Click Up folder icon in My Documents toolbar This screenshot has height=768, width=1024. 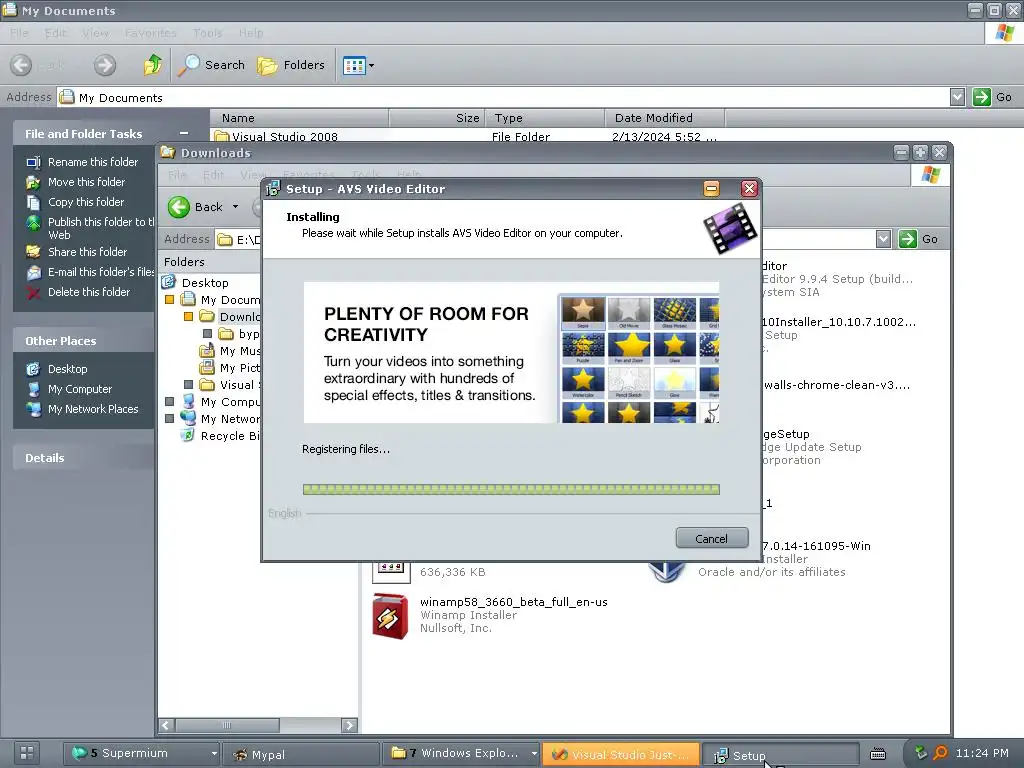[x=152, y=65]
